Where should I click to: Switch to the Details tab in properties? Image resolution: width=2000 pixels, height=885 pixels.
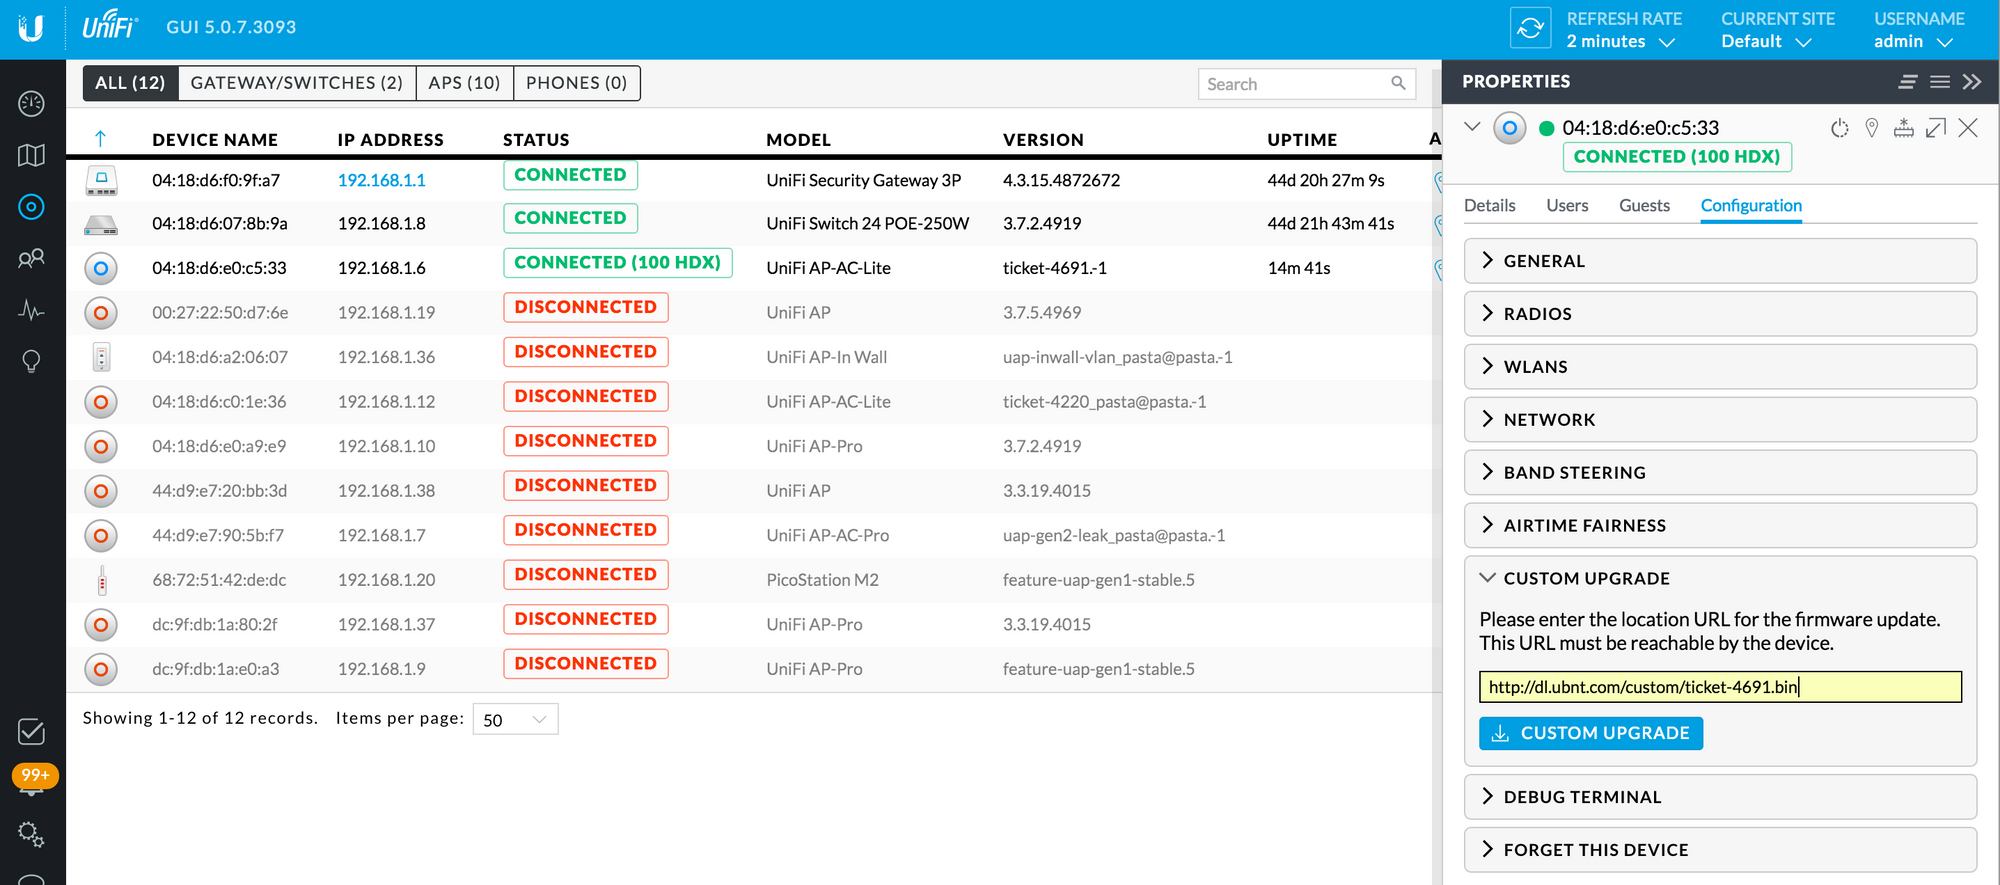coord(1489,206)
